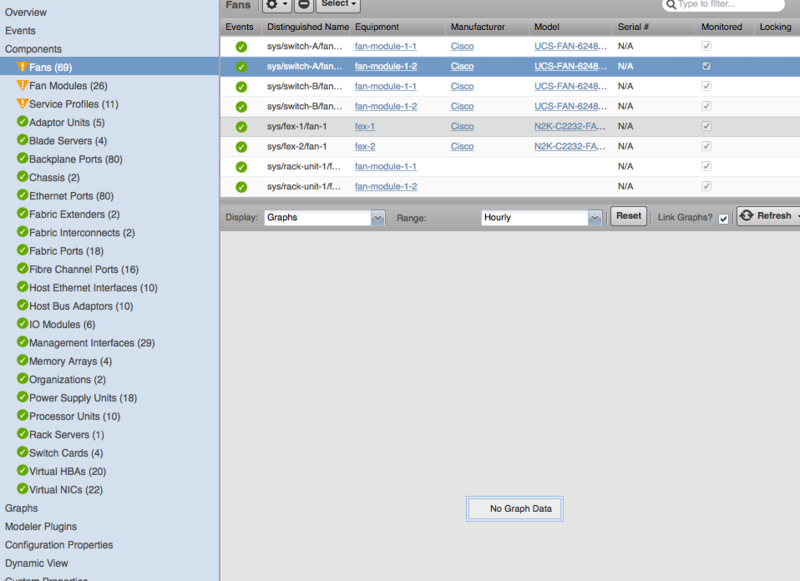
Task: Click green status icon beside Processor Units (10)
Action: pos(22,415)
